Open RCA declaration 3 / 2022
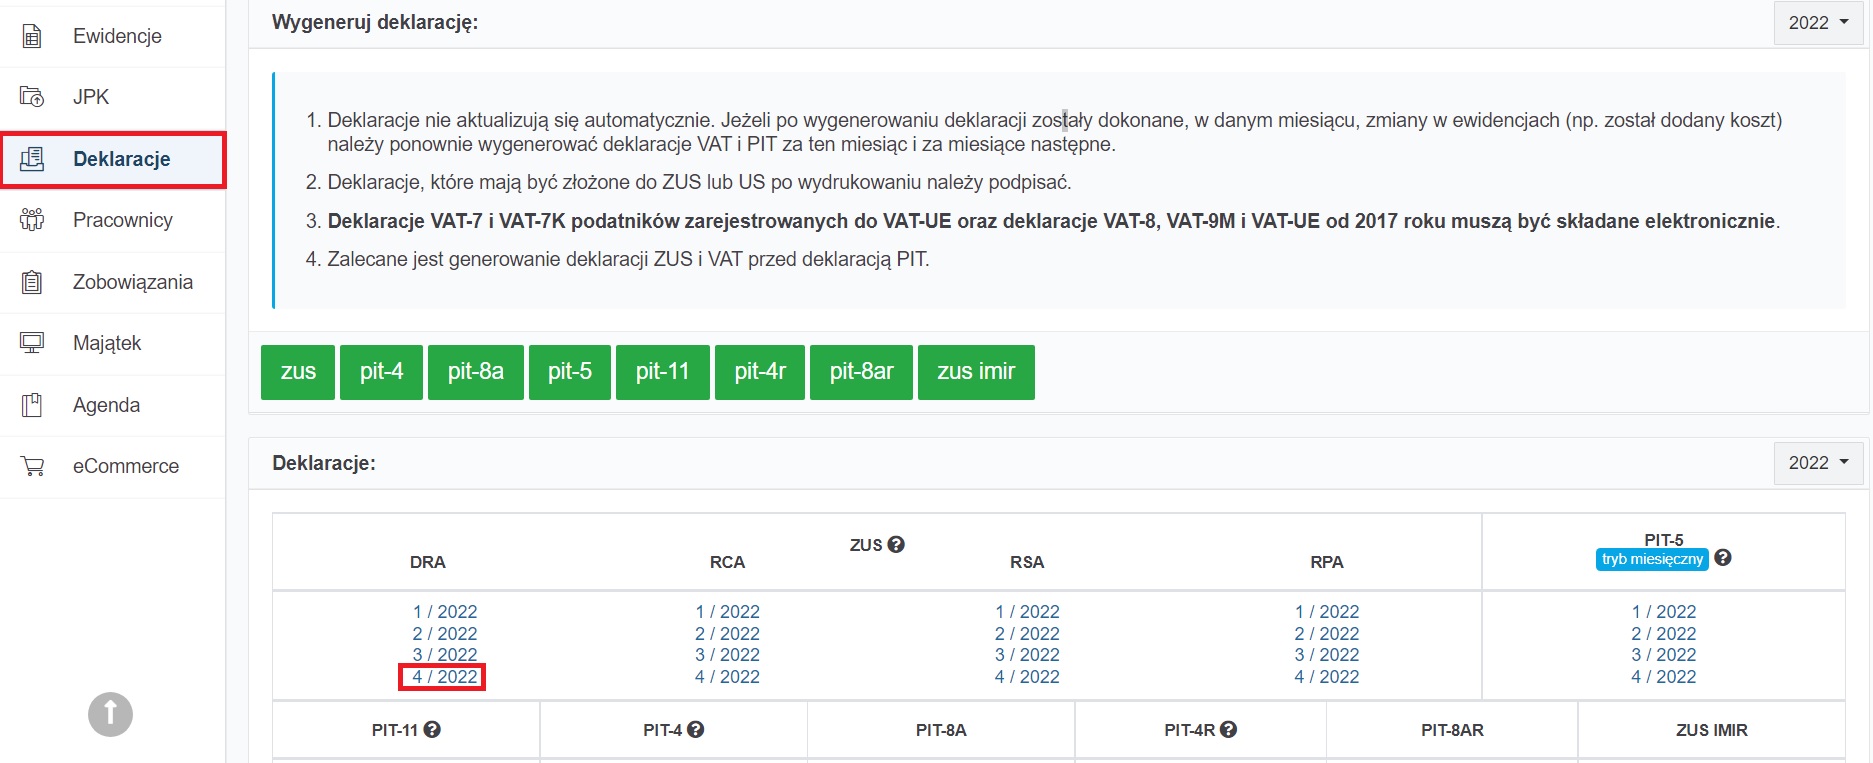Viewport: 1873px width, 763px height. point(727,655)
